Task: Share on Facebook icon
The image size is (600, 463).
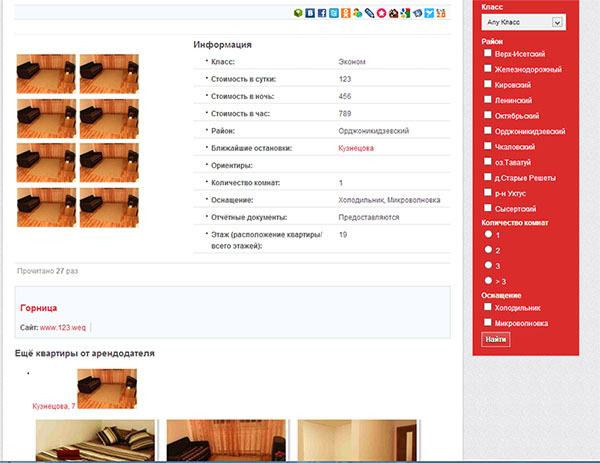Action: 322,13
